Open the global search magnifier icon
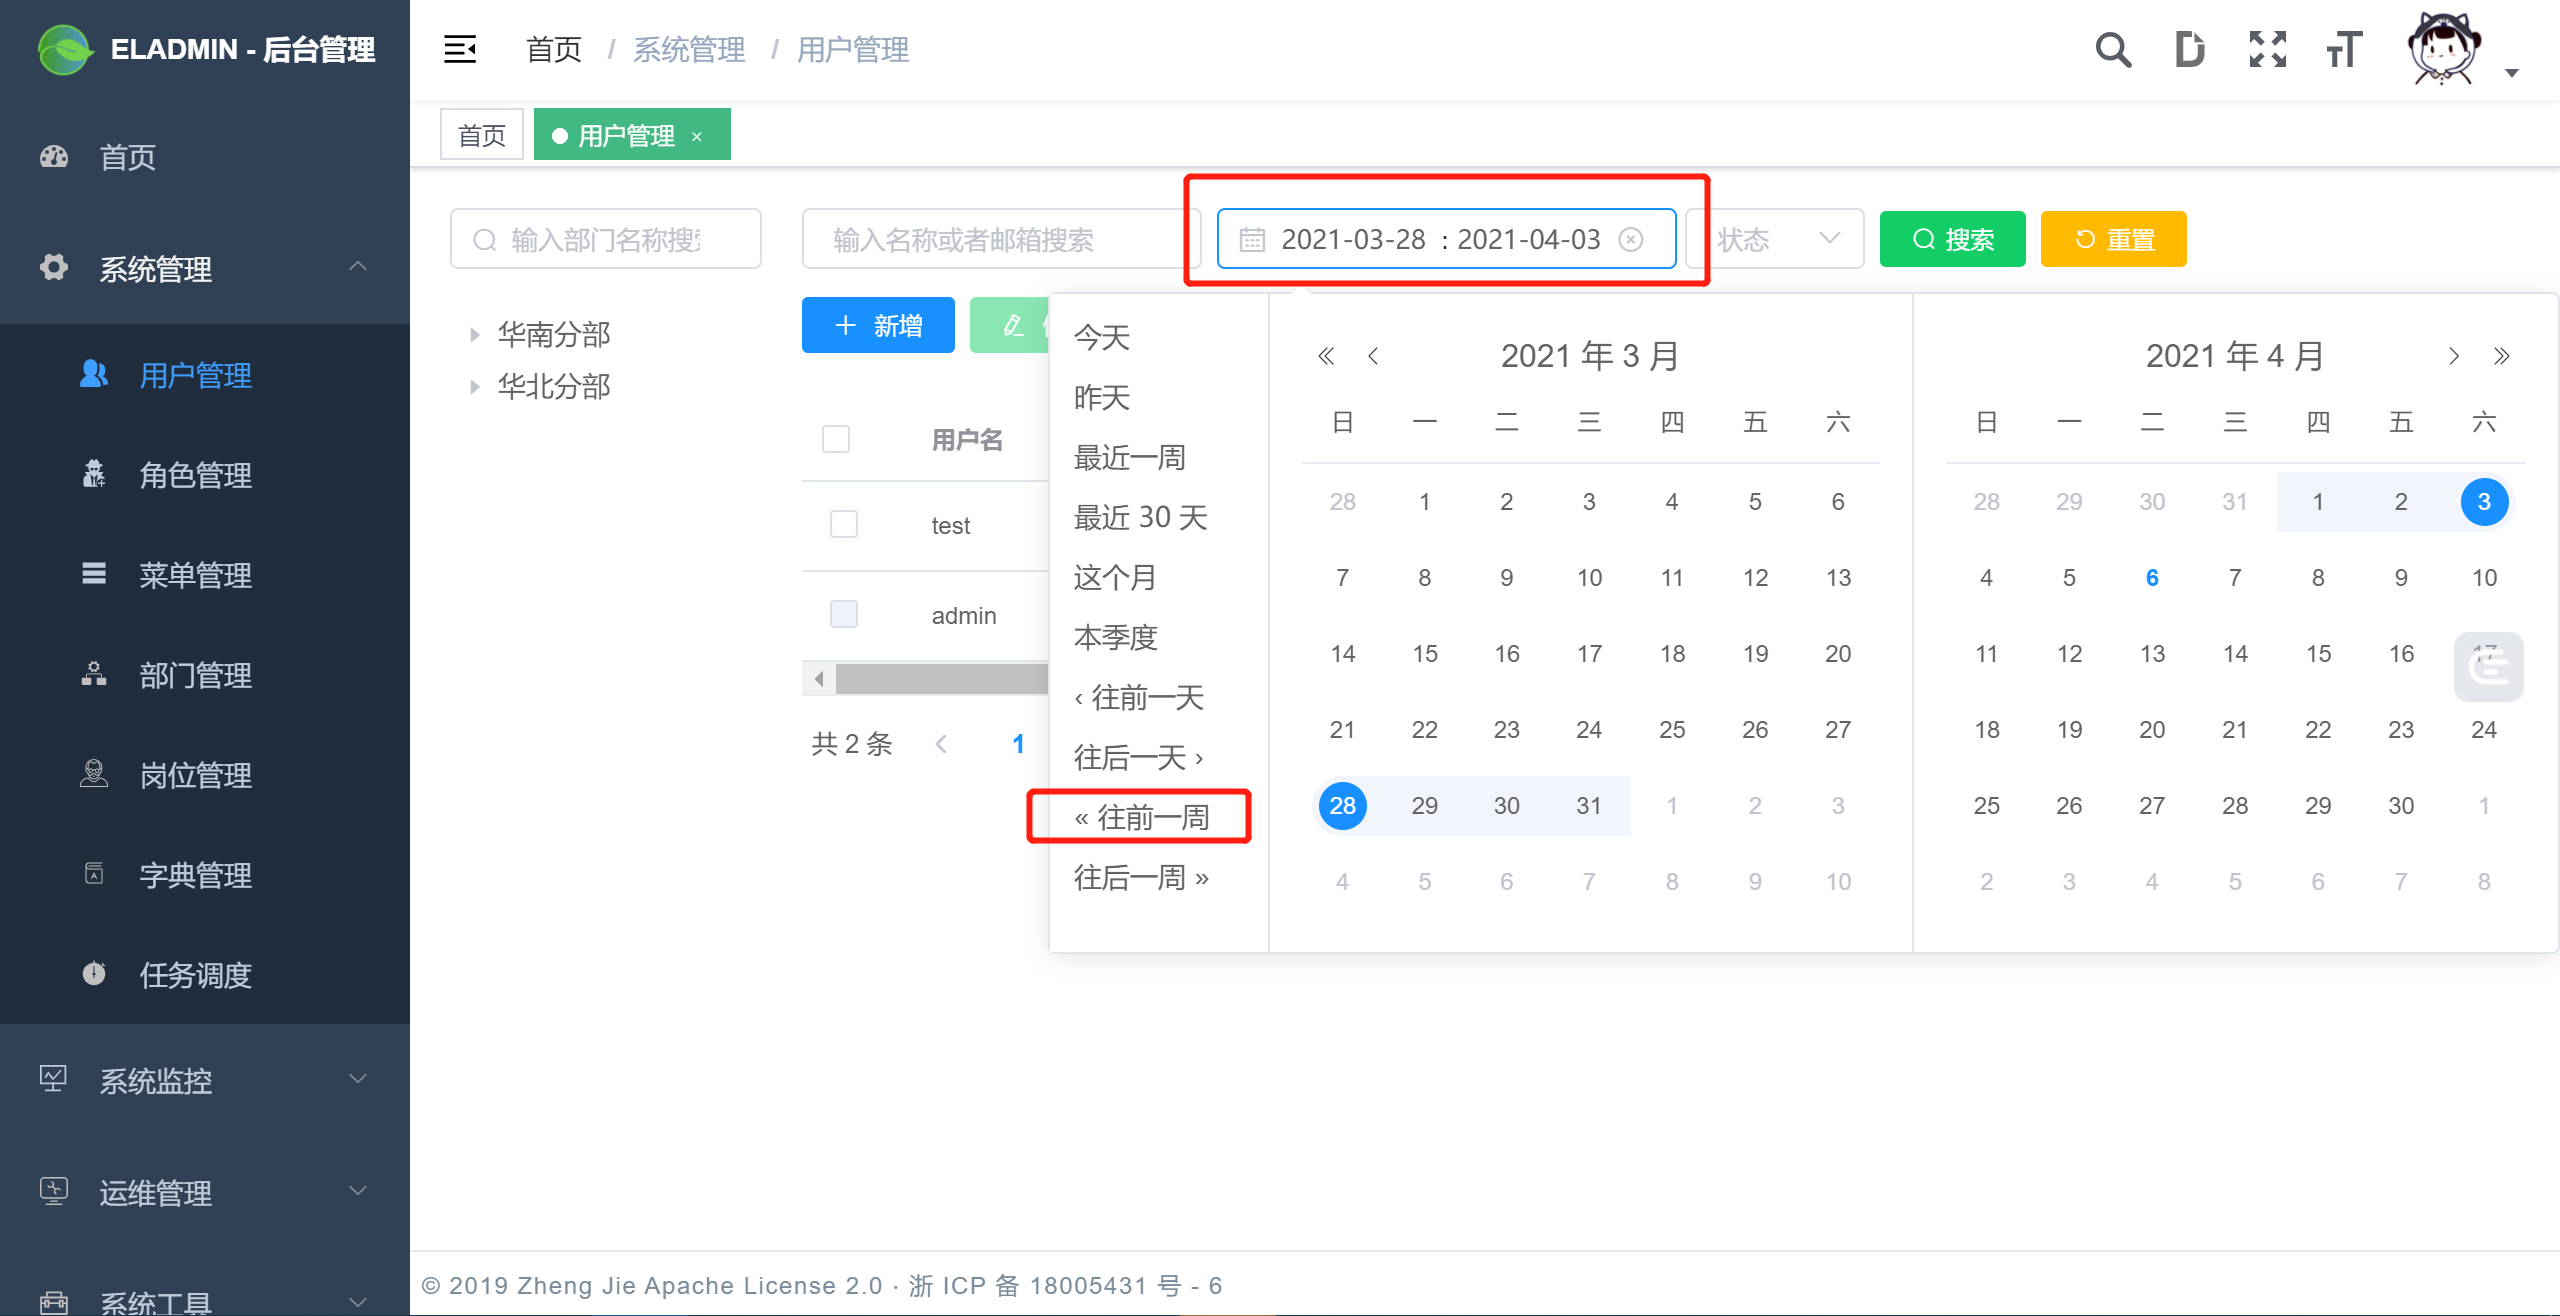This screenshot has height=1316, width=2560. tap(2113, 49)
